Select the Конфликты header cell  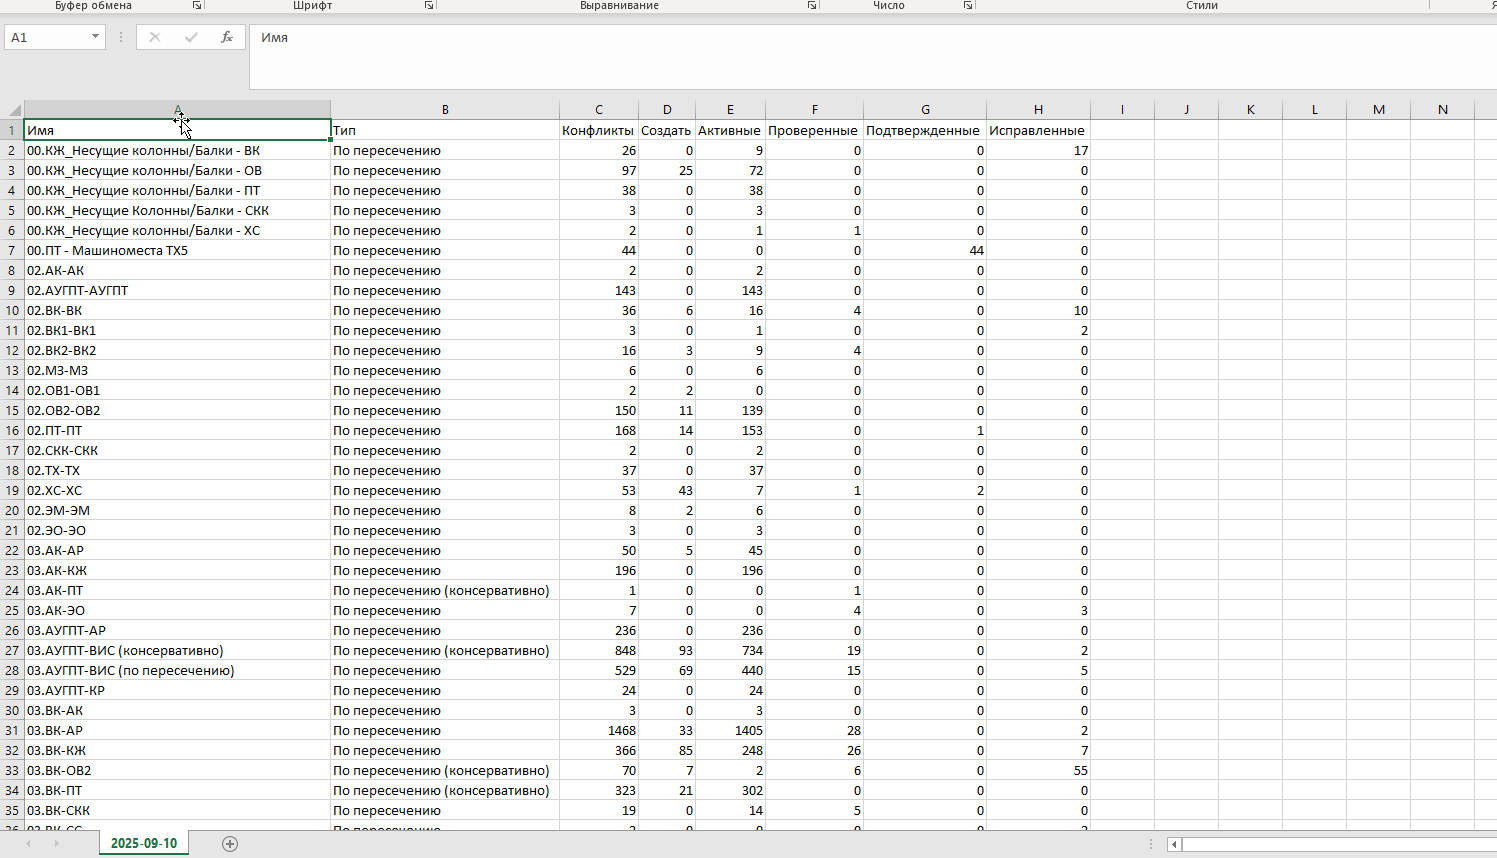(x=598, y=131)
